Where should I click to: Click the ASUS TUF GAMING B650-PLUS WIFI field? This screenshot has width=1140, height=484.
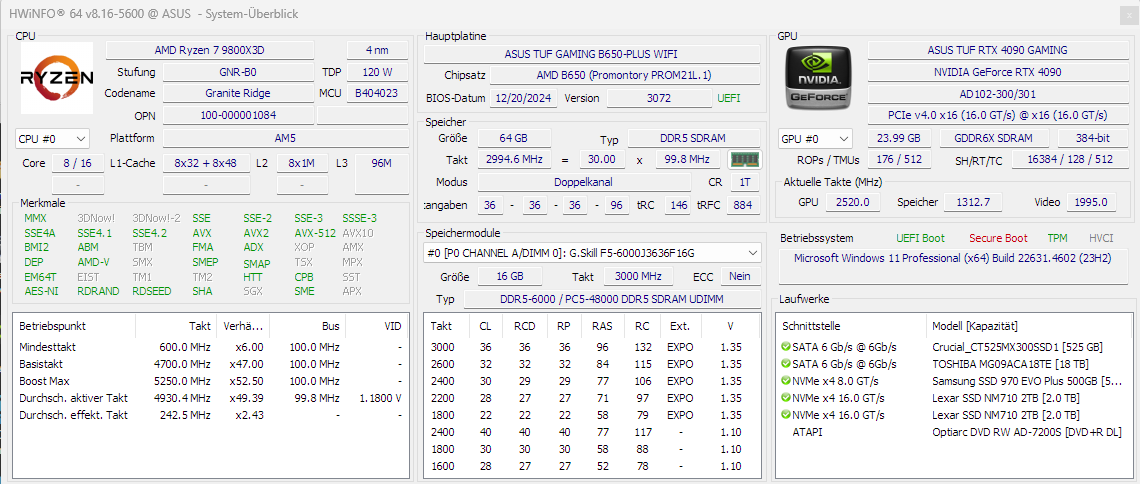pos(593,54)
